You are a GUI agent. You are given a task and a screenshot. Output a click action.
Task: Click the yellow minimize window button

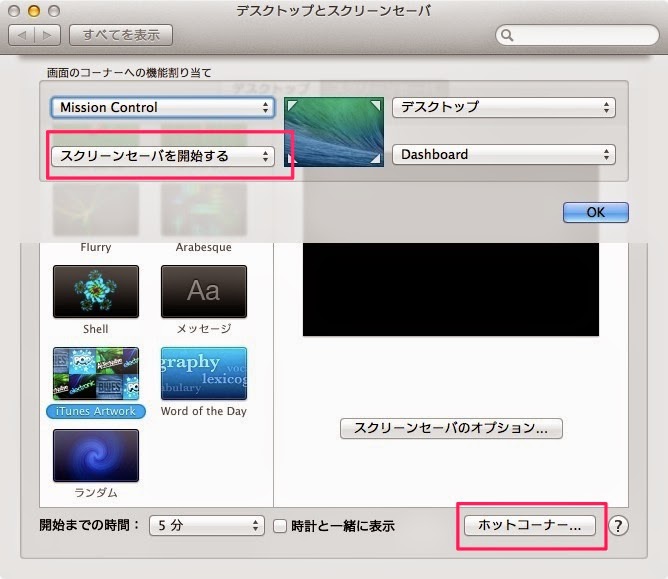pos(34,11)
